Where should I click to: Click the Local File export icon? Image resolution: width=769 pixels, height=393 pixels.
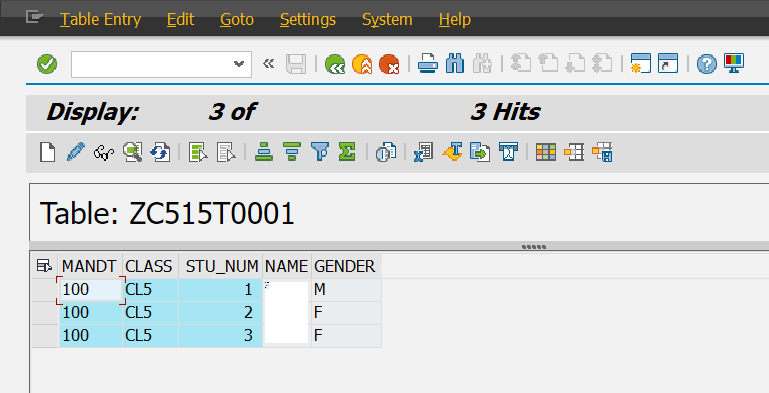click(x=480, y=152)
